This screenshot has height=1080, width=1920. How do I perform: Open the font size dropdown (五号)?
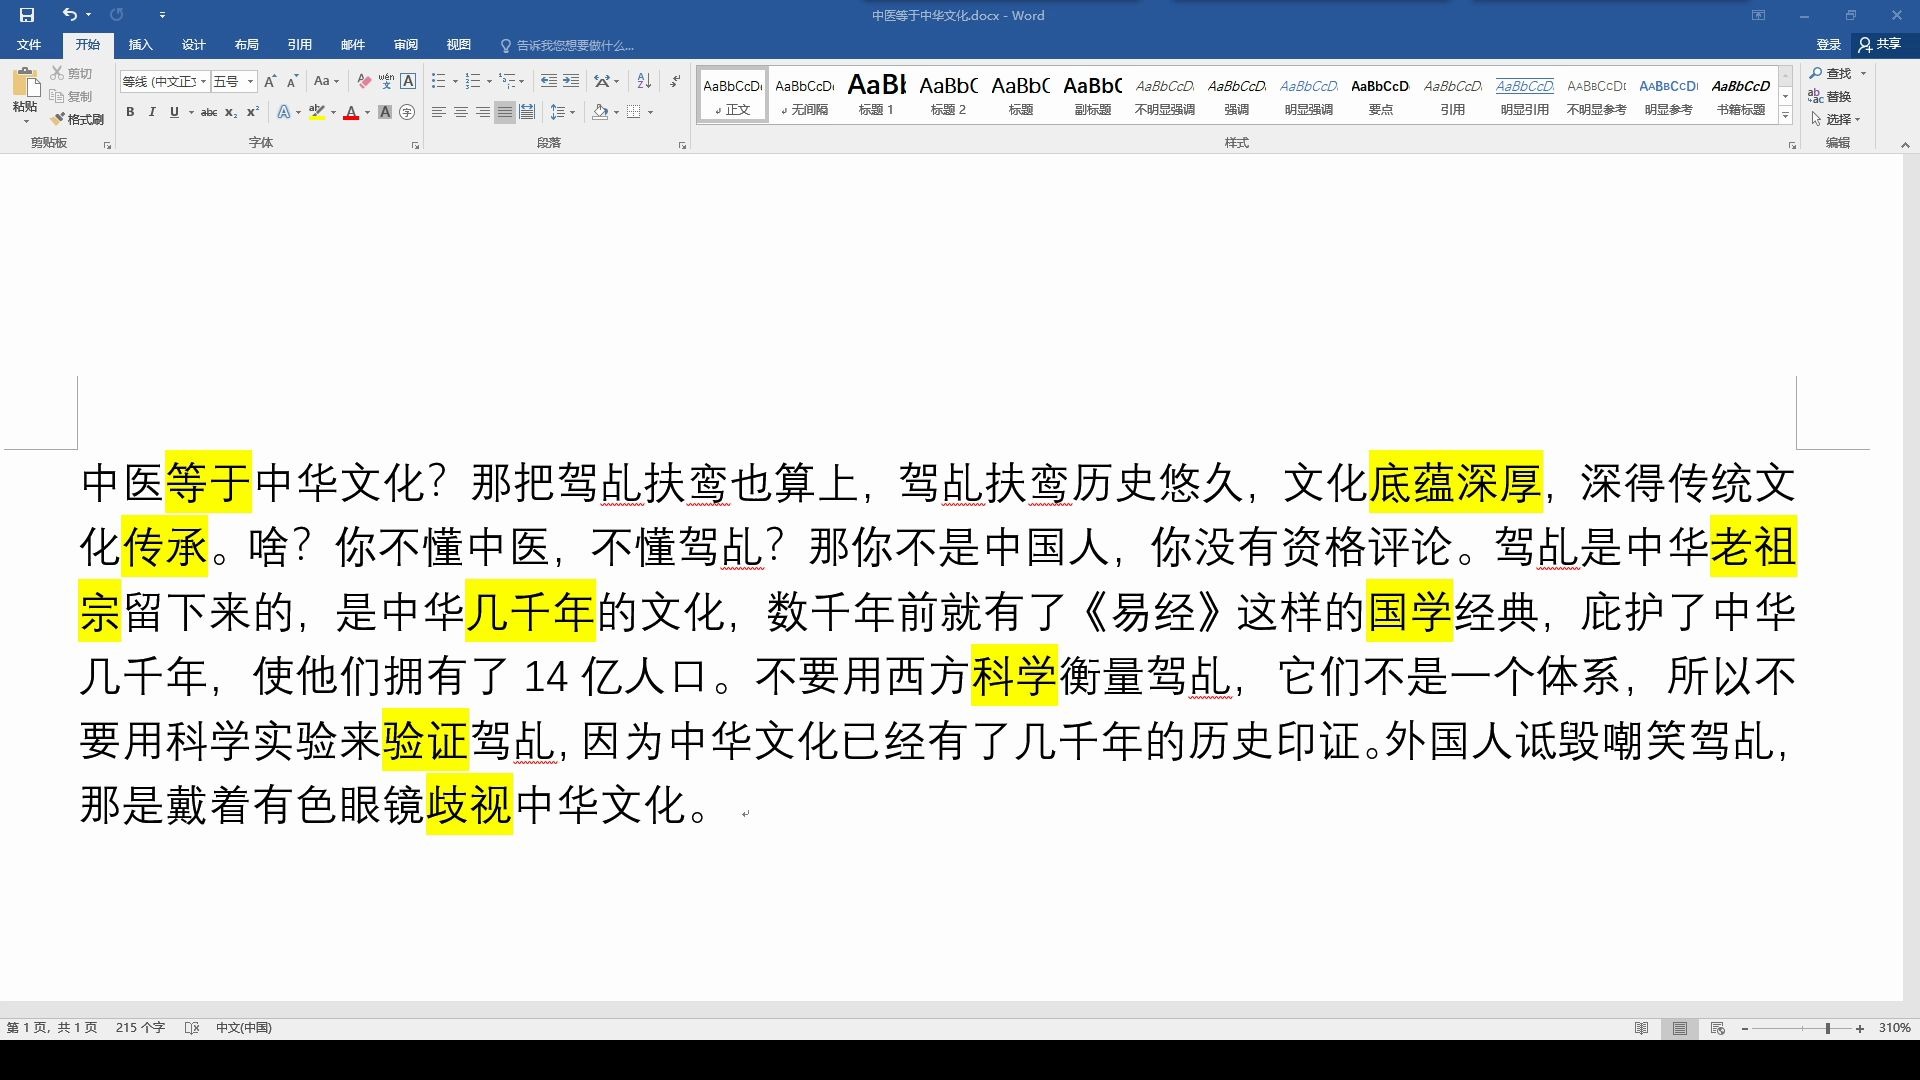(250, 82)
